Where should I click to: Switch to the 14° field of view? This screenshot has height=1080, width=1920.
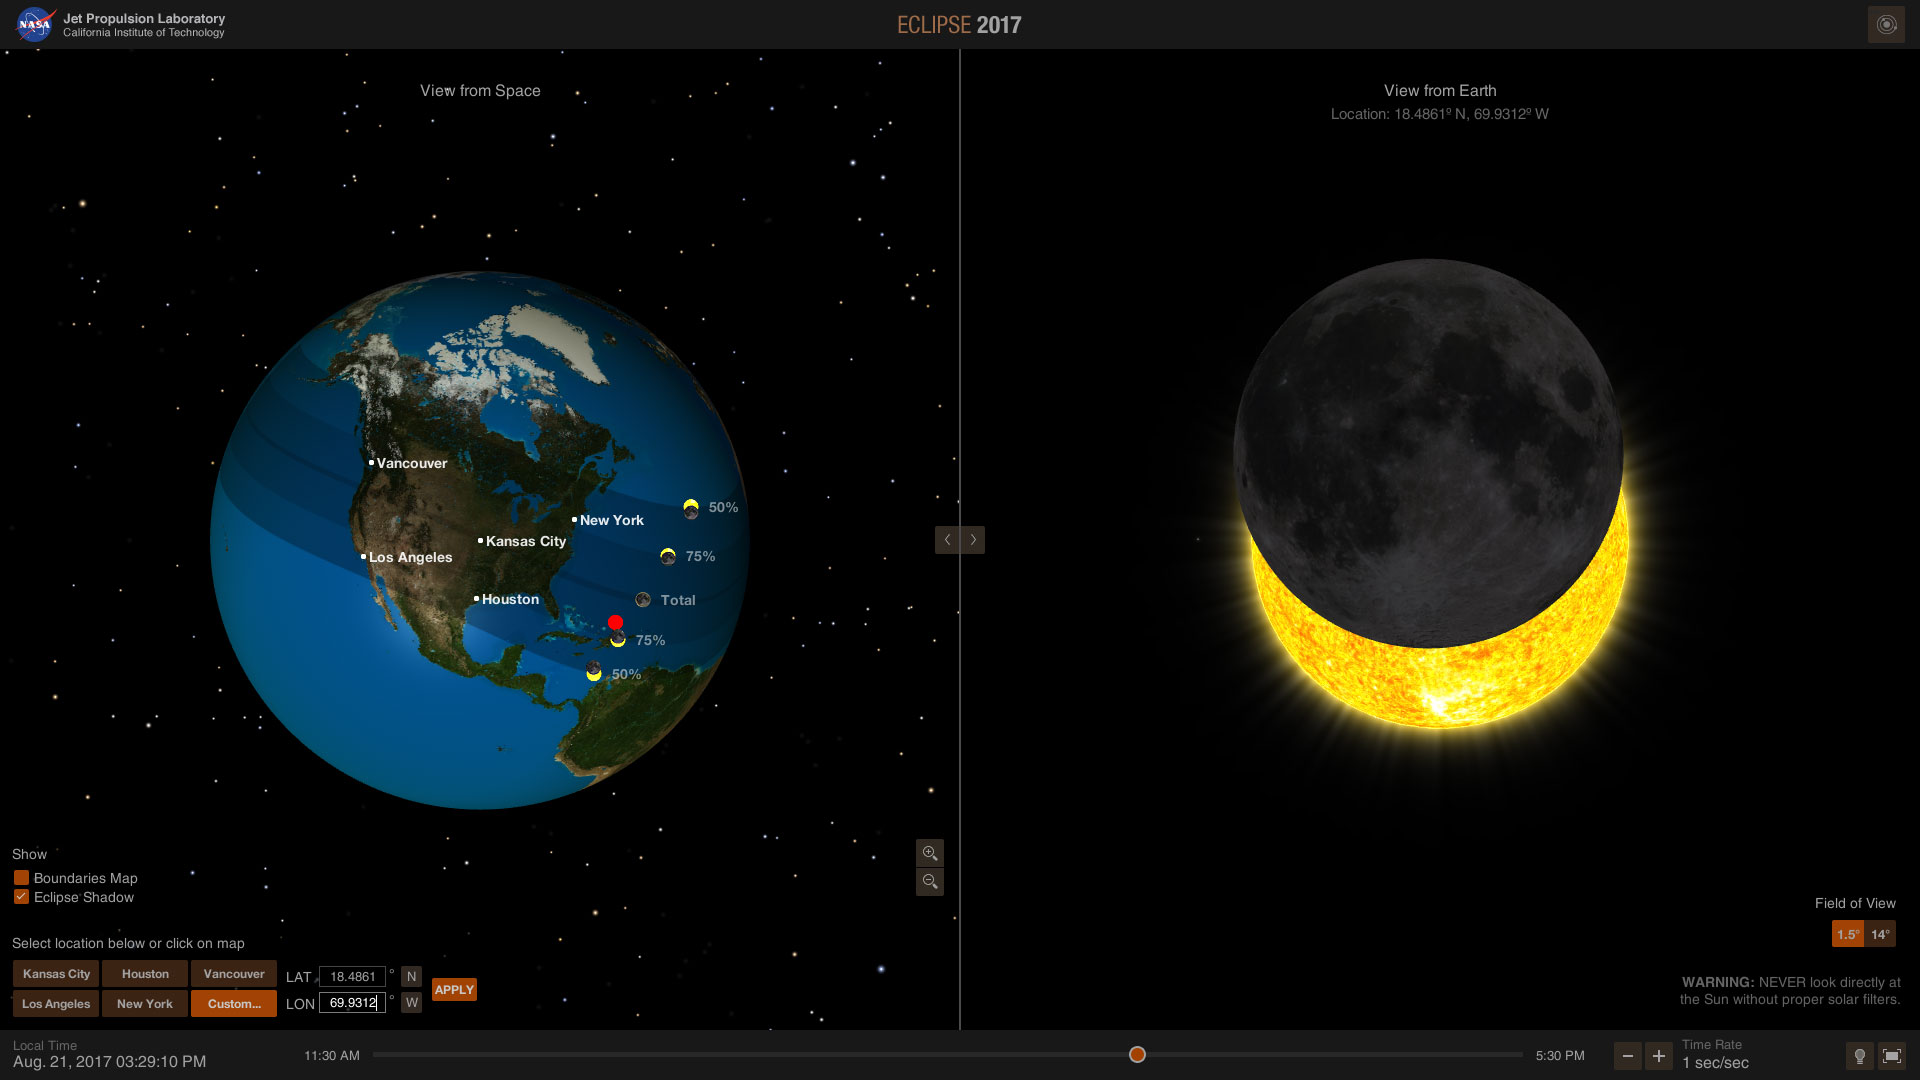click(x=1880, y=933)
